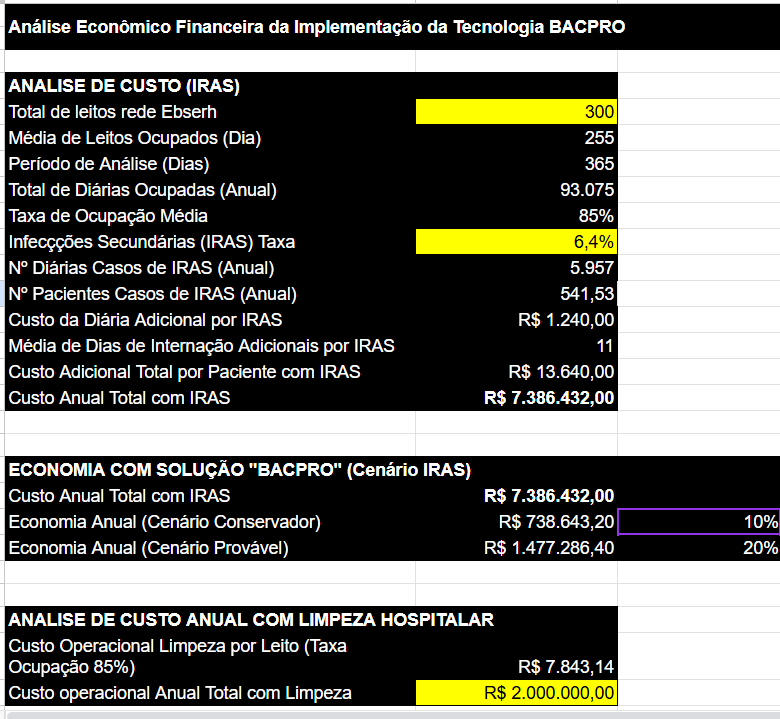Screen dimensions: 780x719
Task: Select the 10% conservative scenario cell
Action: coord(698,522)
